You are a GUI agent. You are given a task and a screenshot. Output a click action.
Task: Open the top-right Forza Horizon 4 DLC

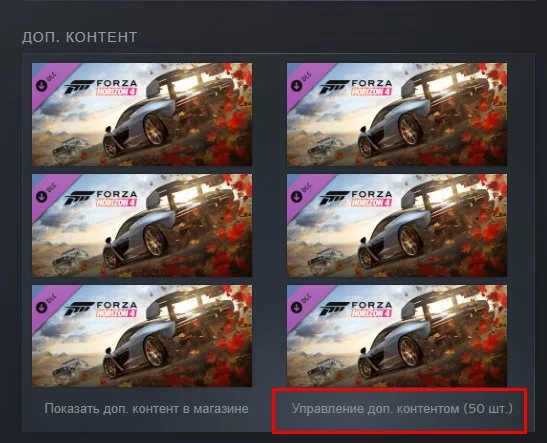397,114
